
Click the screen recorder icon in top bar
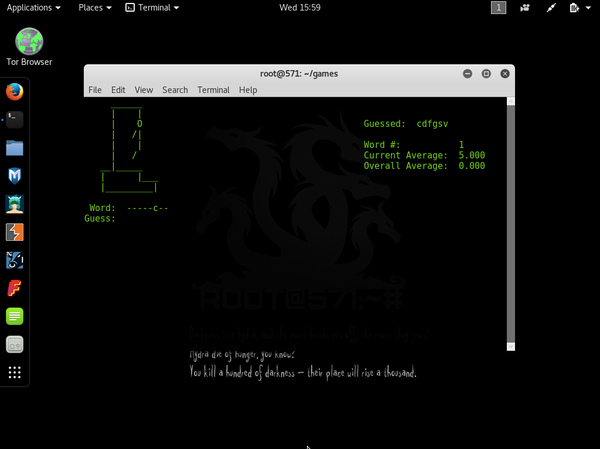524,7
